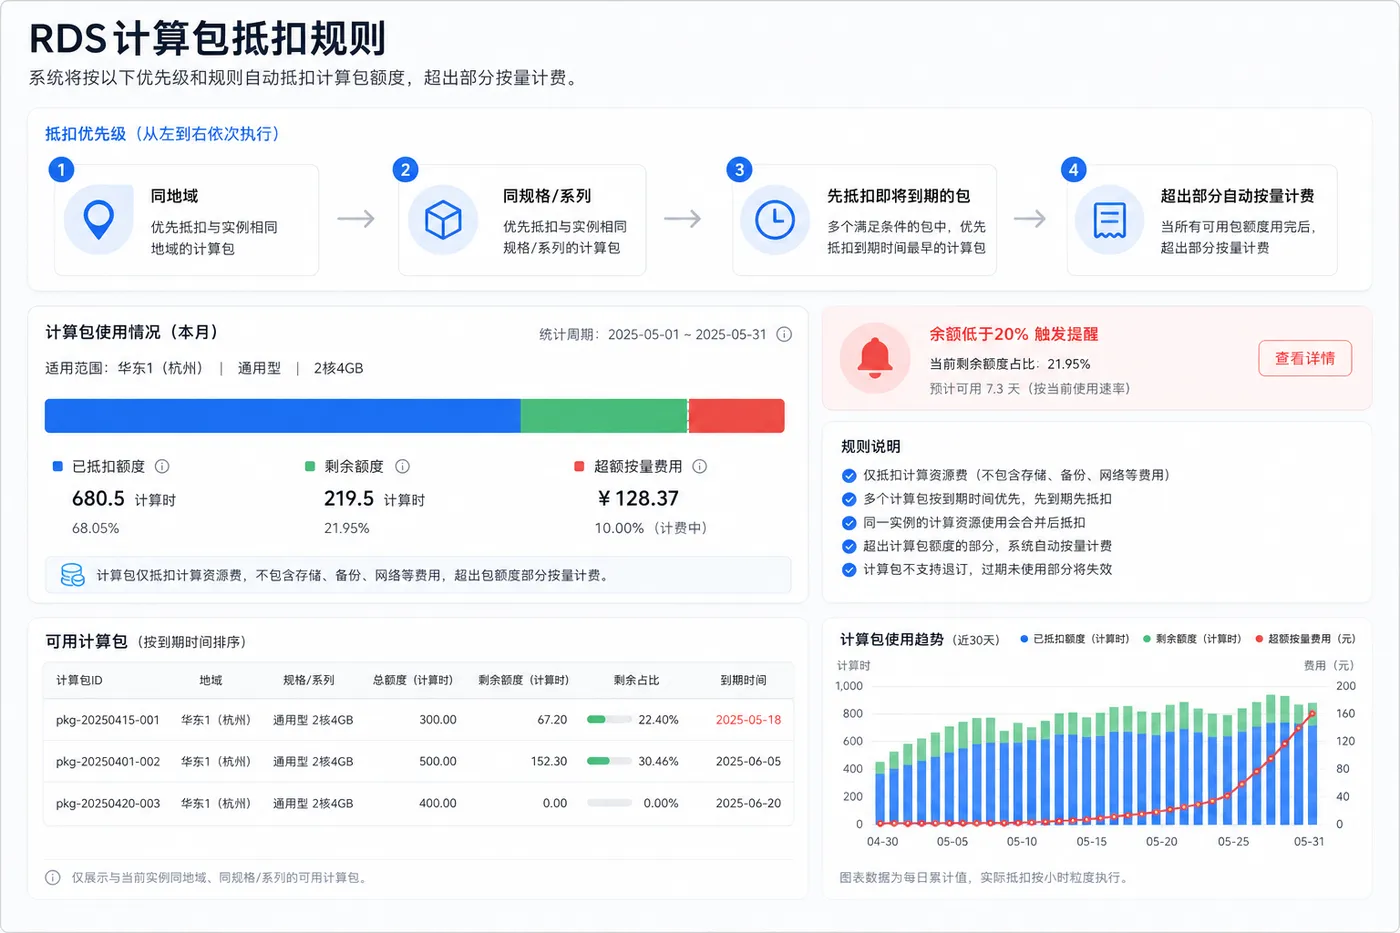Viewport: 1400px width, 933px height.
Task: Show info tooltip icon next to 已抵扣额度
Action: 162,466
